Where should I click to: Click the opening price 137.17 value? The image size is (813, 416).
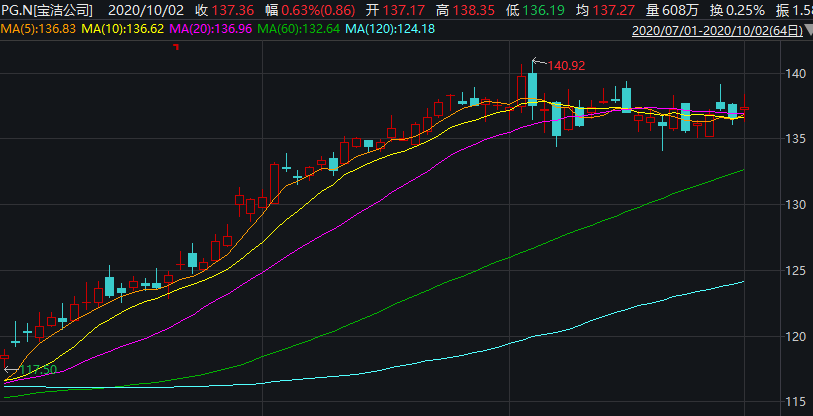coord(403,10)
